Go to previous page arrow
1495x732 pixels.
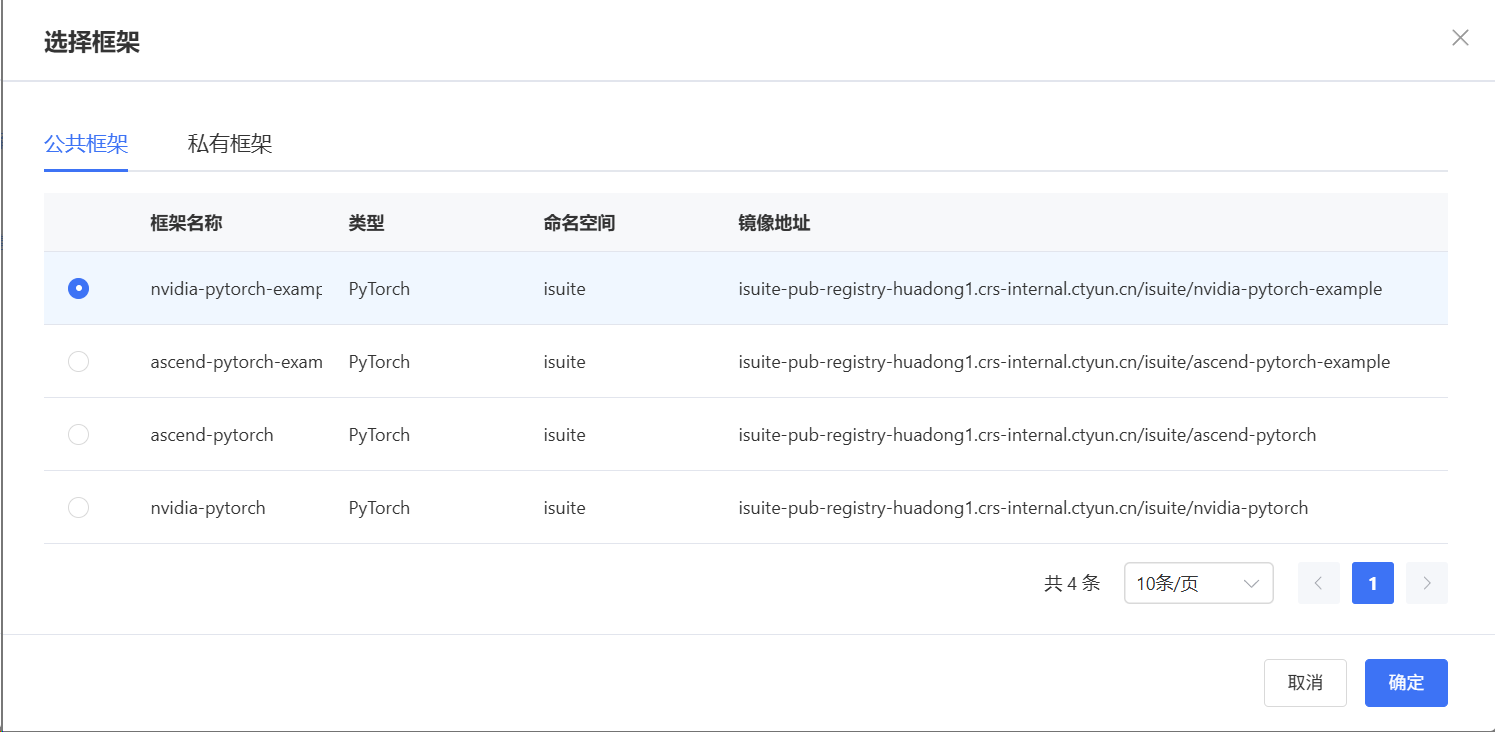[1318, 583]
